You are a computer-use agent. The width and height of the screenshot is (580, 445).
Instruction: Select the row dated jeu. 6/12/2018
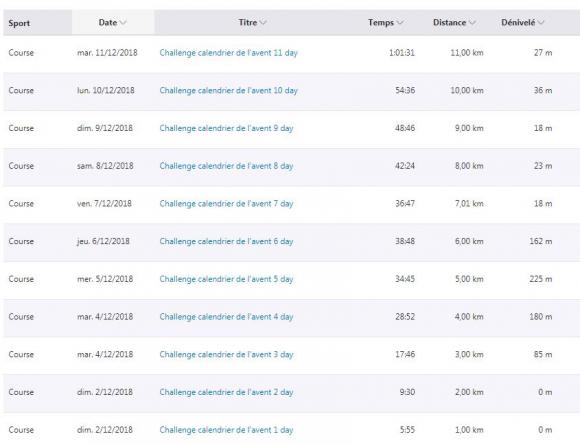[291, 242]
